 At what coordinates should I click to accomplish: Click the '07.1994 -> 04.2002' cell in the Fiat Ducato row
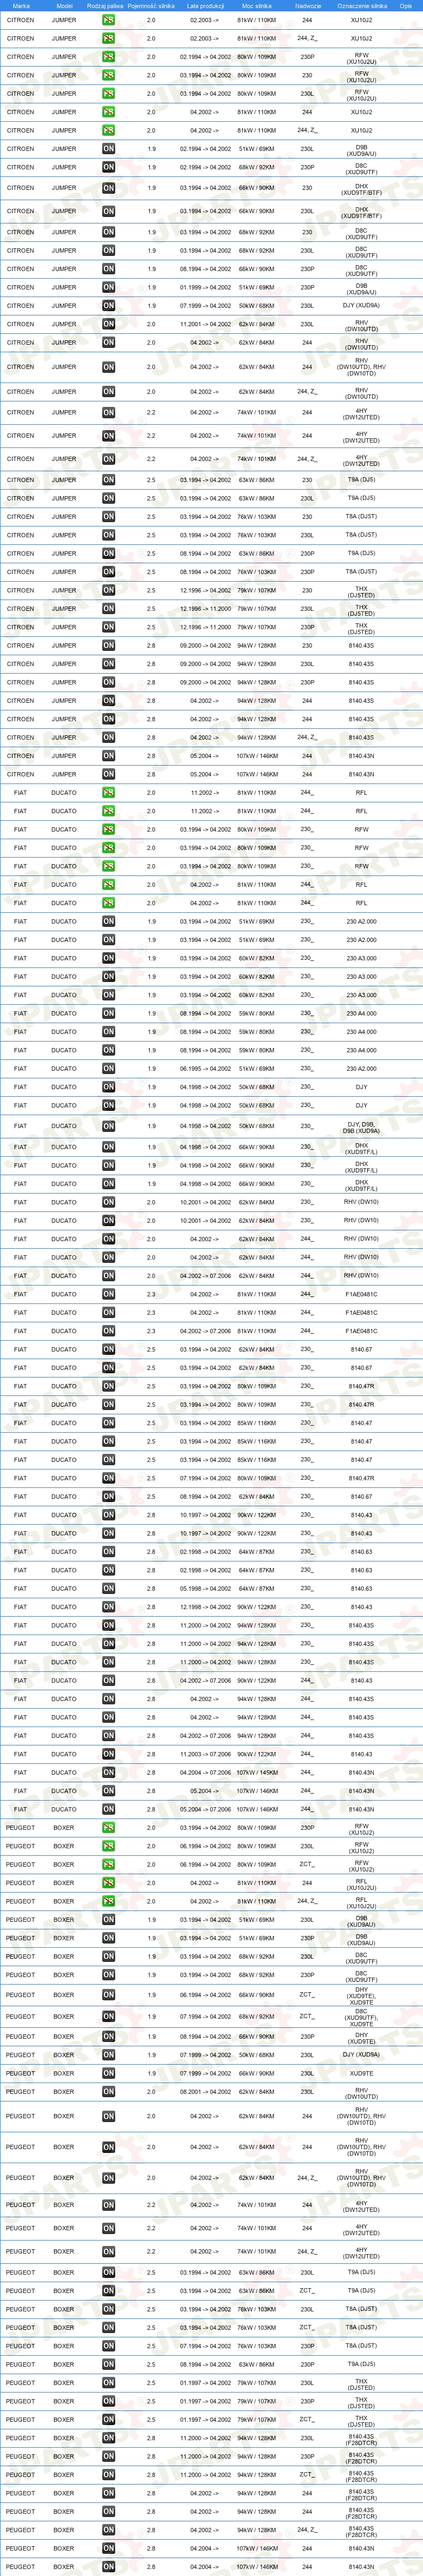click(205, 1478)
